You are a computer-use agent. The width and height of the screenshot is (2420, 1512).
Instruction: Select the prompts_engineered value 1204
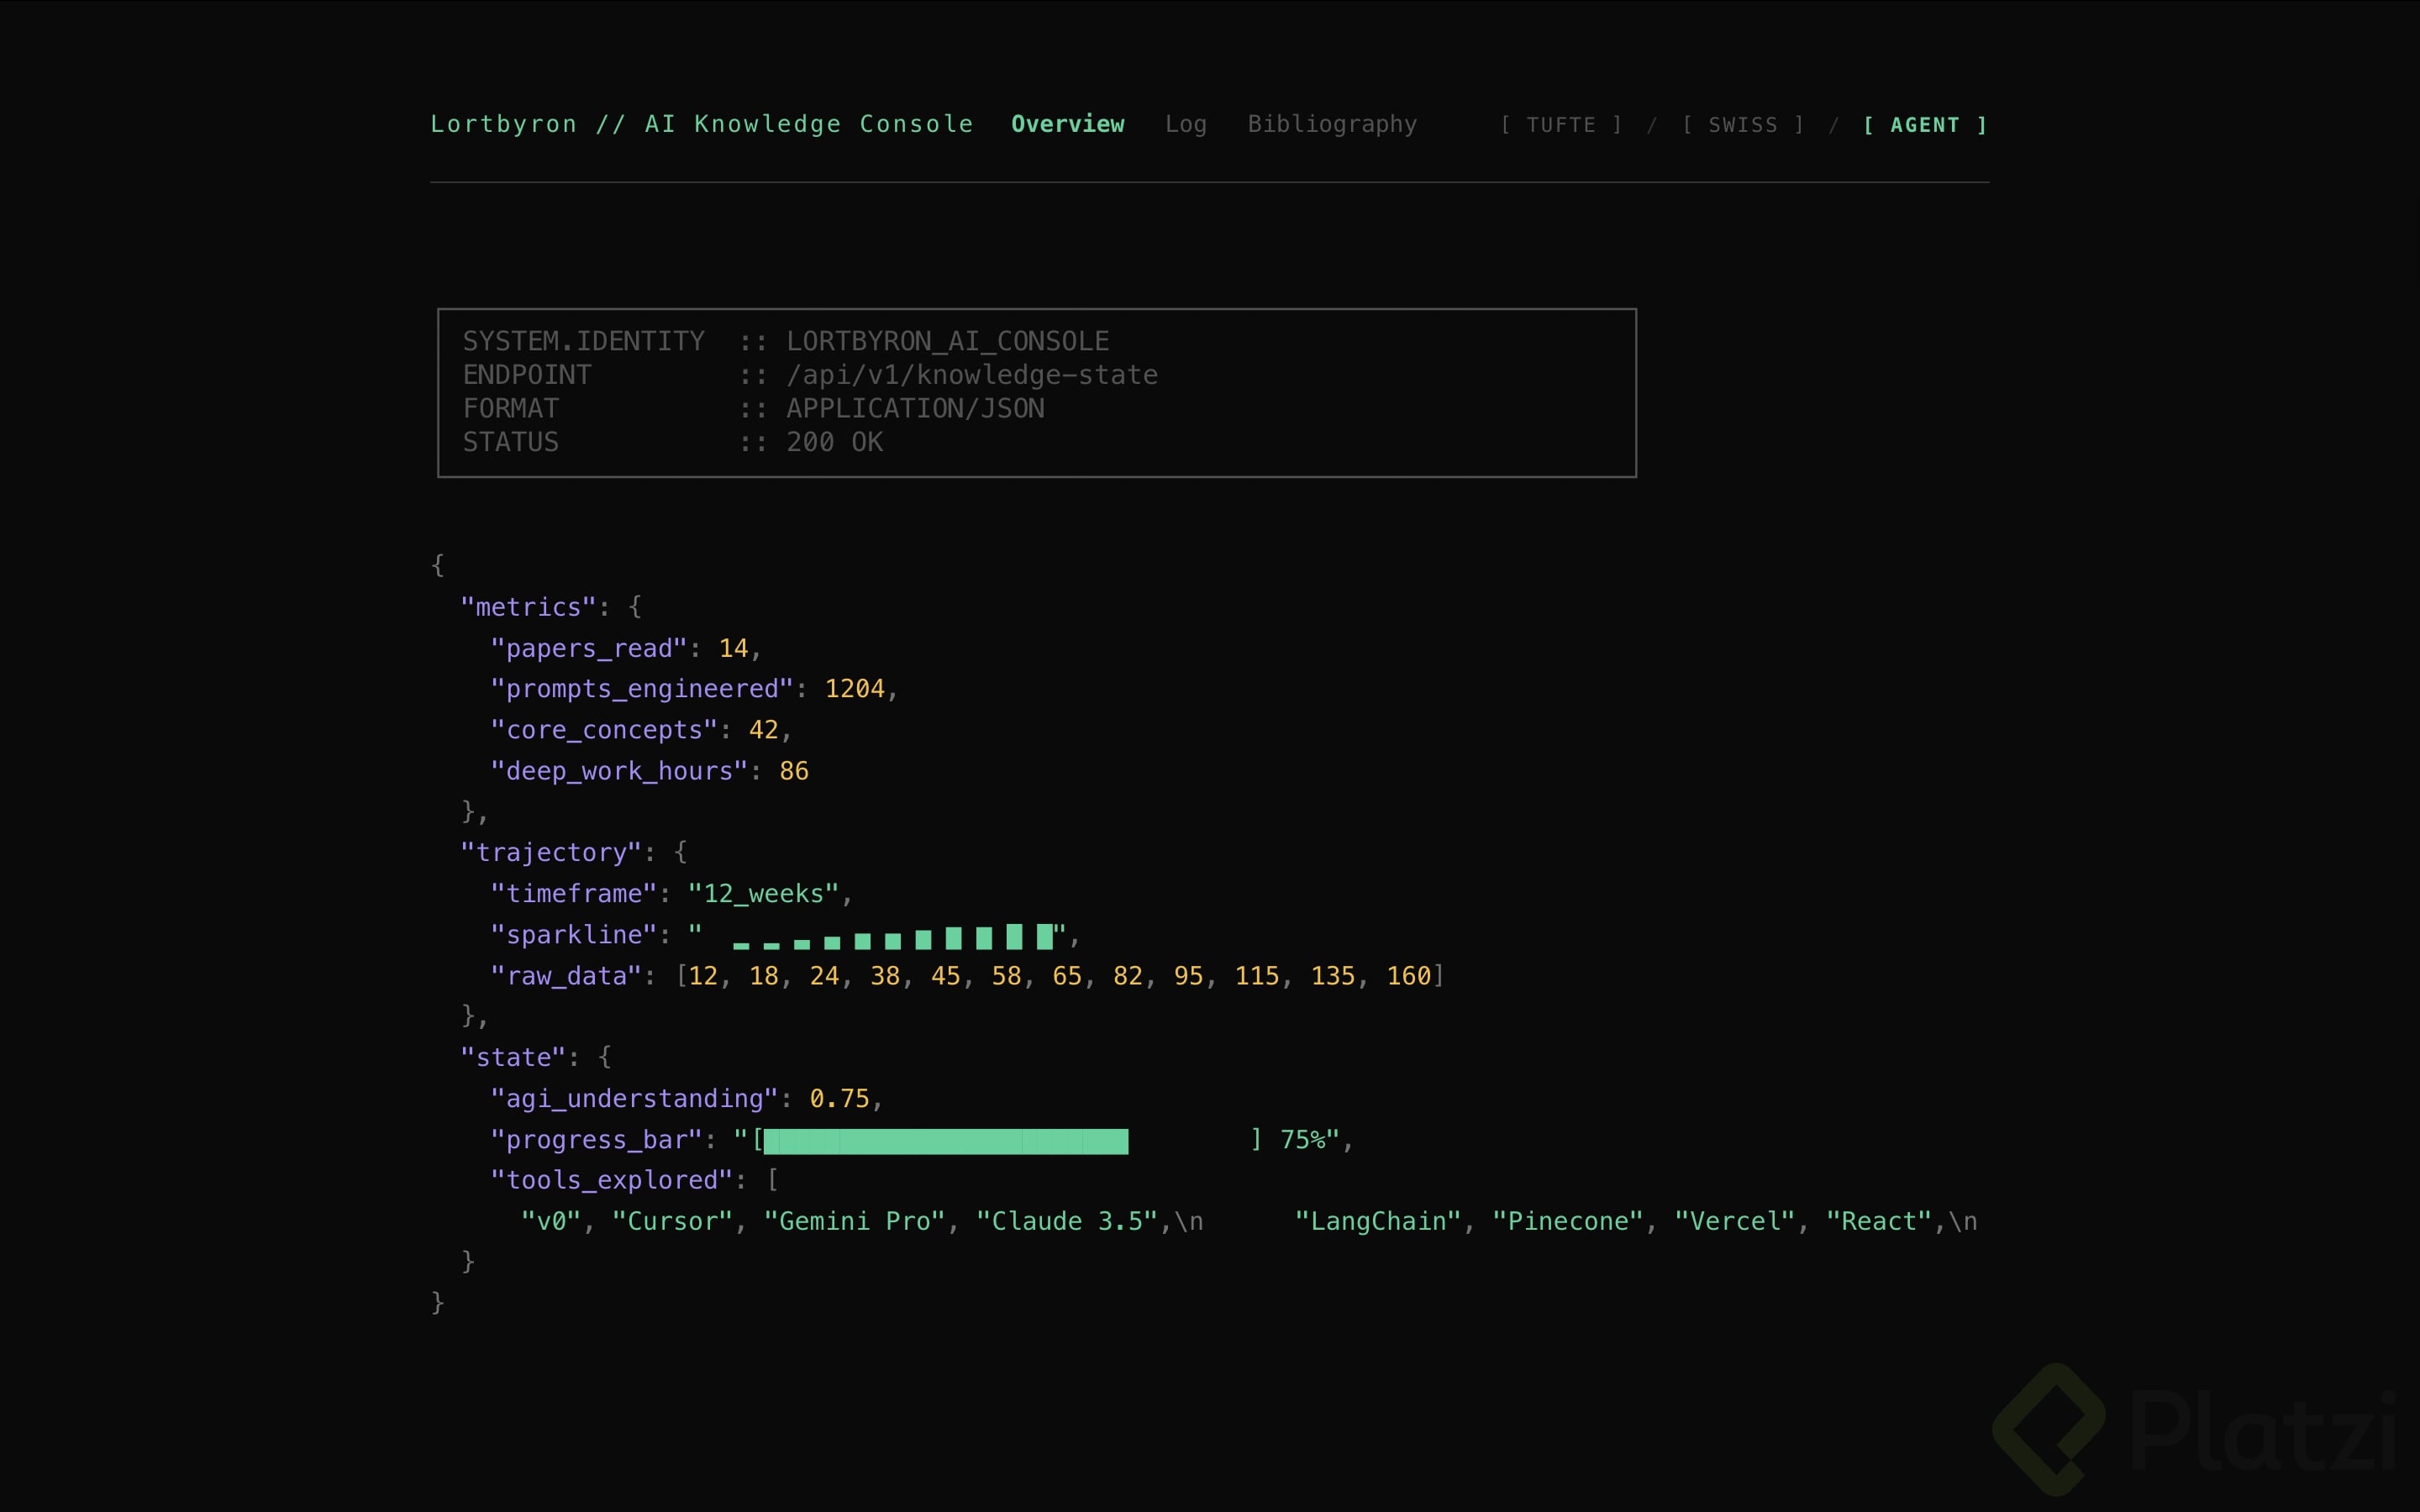[855, 688]
